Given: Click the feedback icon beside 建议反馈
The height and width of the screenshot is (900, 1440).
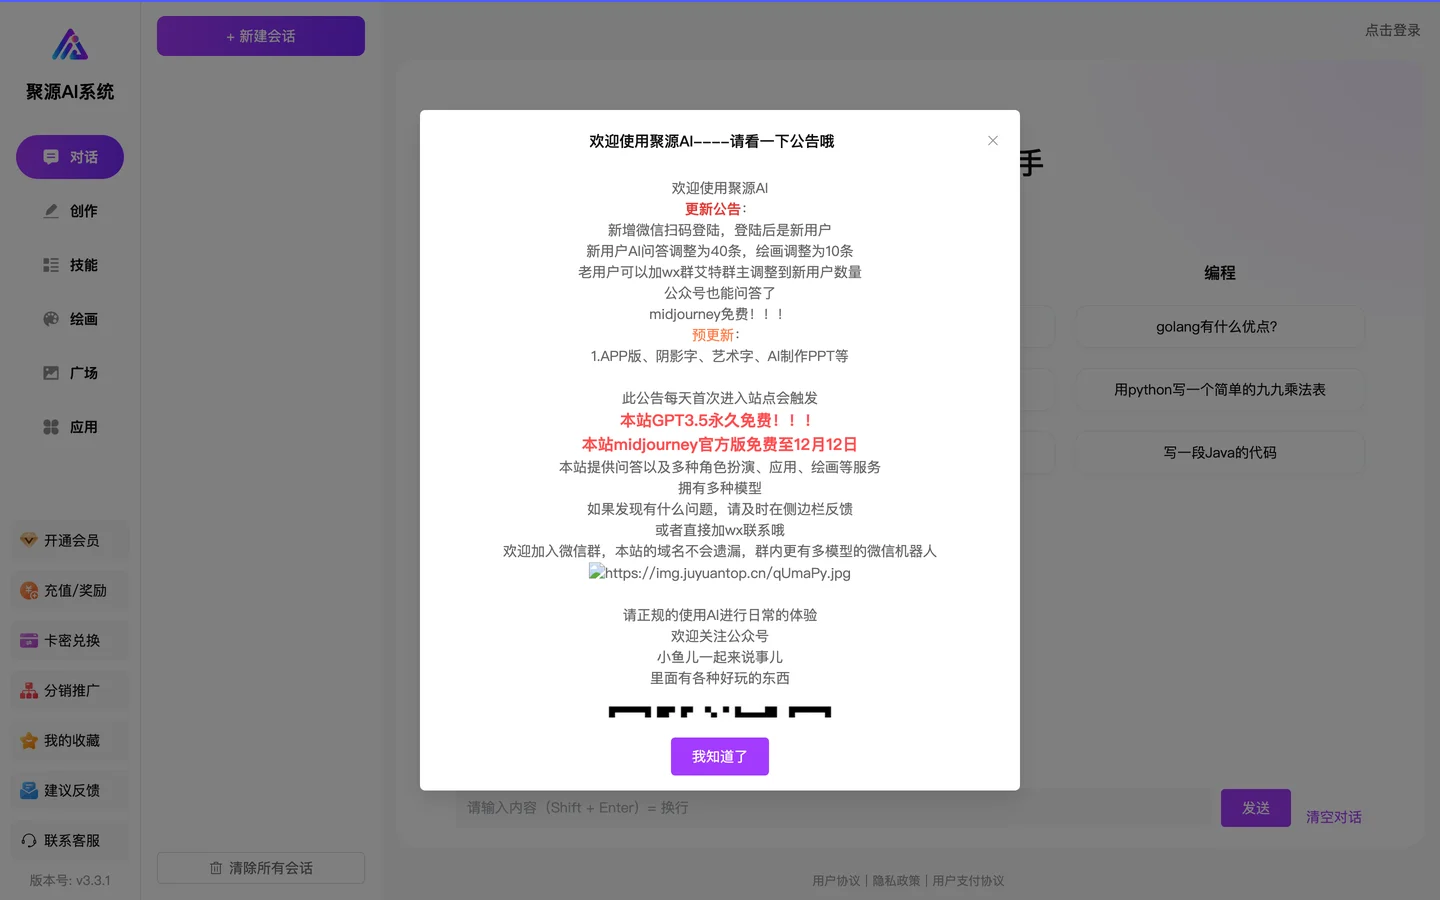Looking at the screenshot, I should click(x=29, y=790).
